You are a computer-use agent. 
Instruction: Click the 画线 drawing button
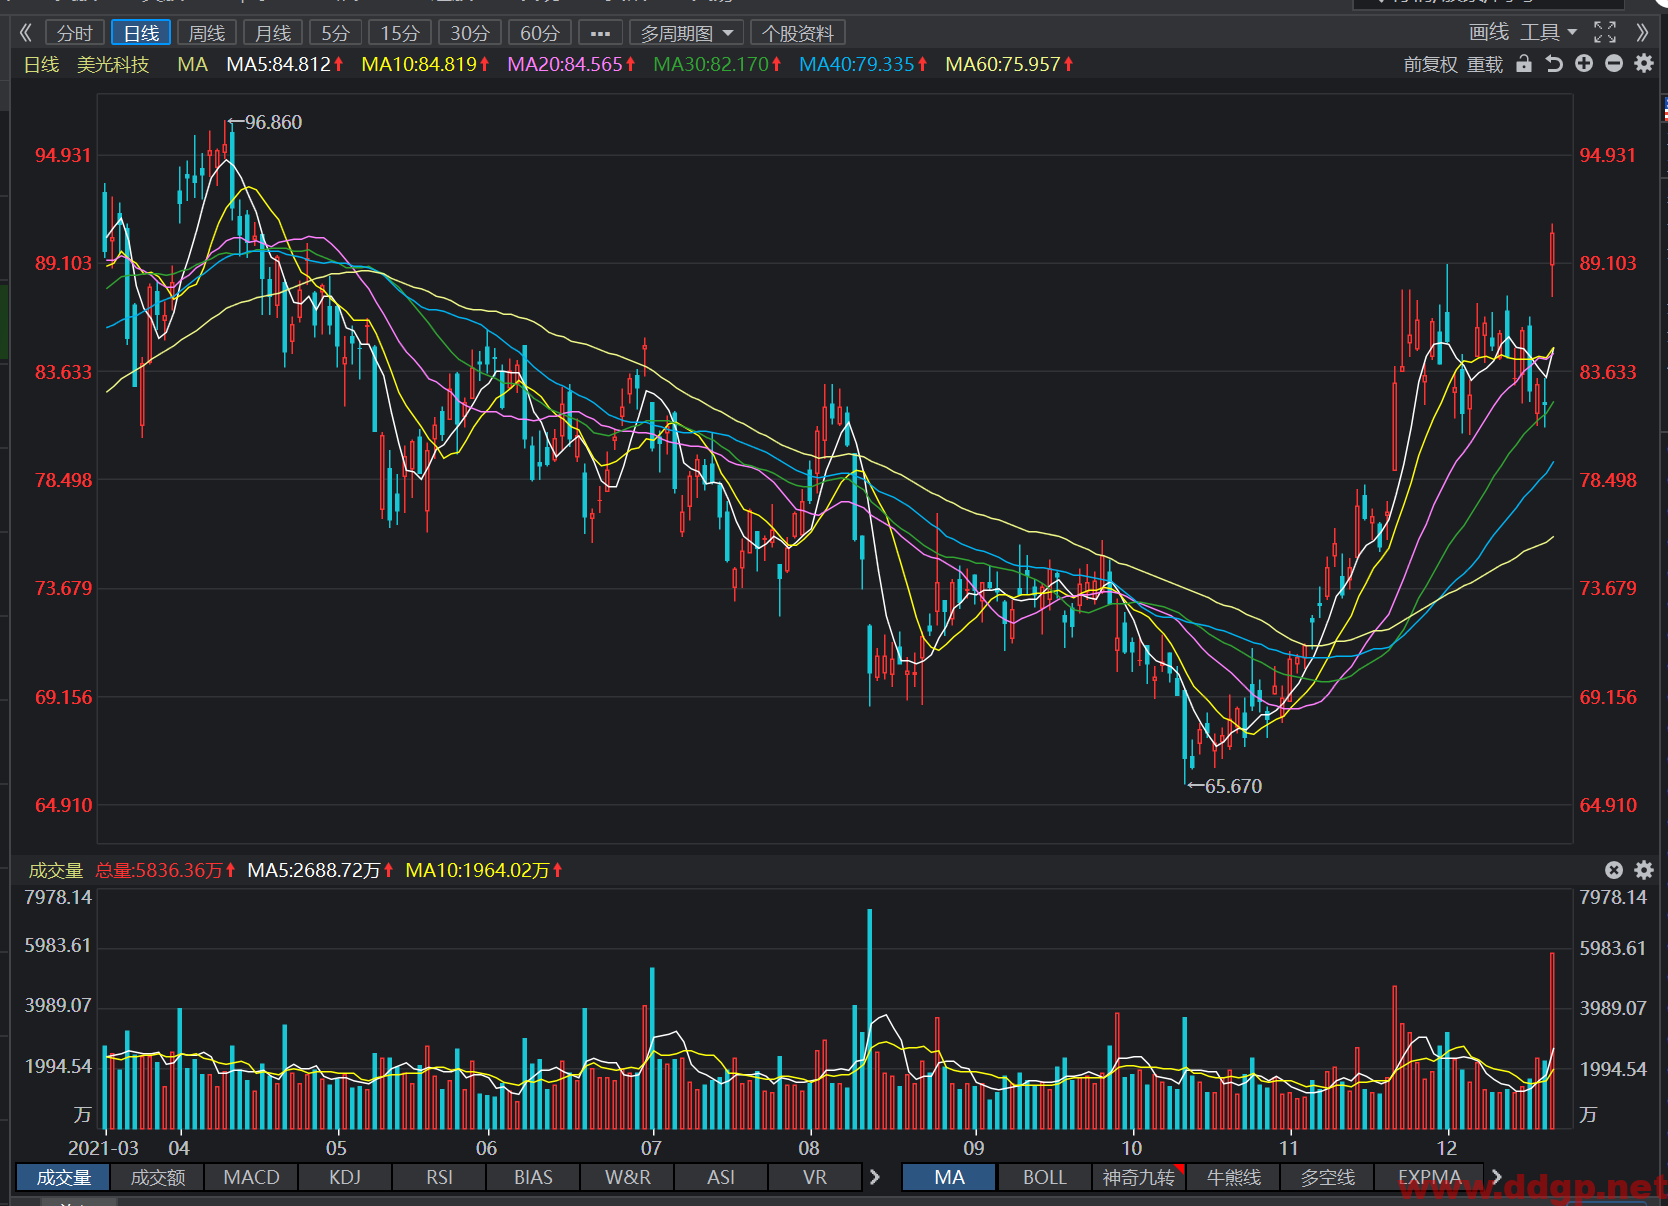pos(1488,32)
